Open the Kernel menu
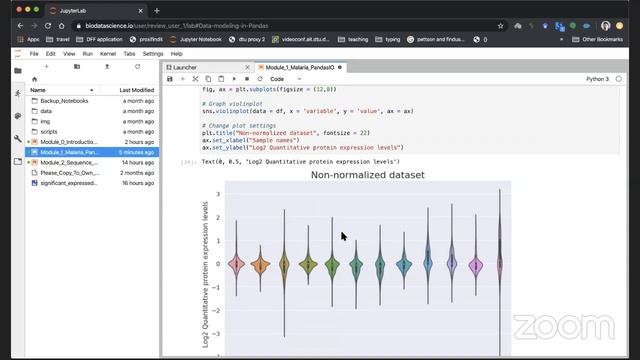The width and height of the screenshot is (640, 360). [x=108, y=54]
